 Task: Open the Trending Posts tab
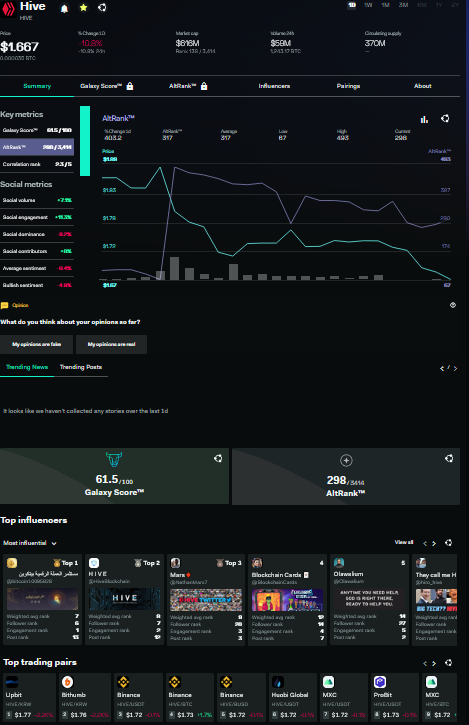tap(81, 367)
